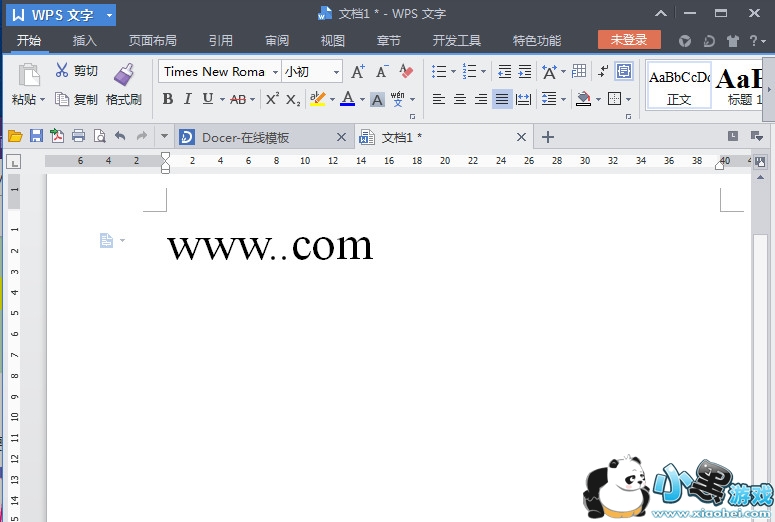Open the 插入 (Insert) tab
The image size is (775, 522).
(x=85, y=41)
